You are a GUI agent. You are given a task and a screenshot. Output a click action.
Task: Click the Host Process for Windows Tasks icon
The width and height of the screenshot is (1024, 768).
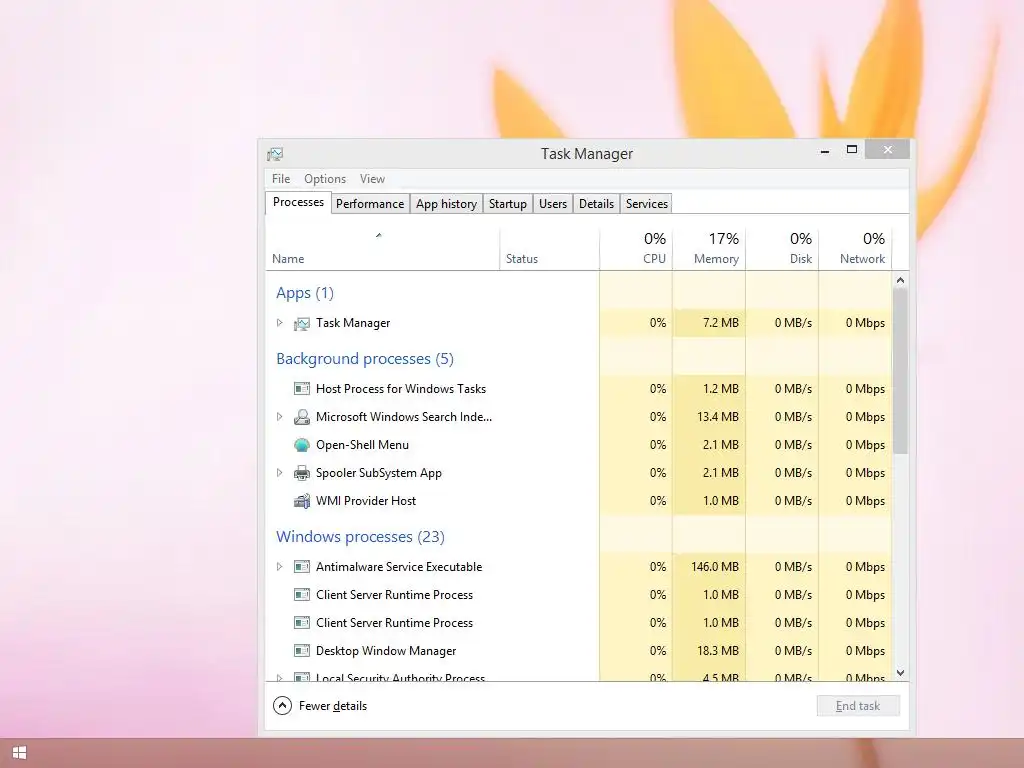pyautogui.click(x=302, y=389)
